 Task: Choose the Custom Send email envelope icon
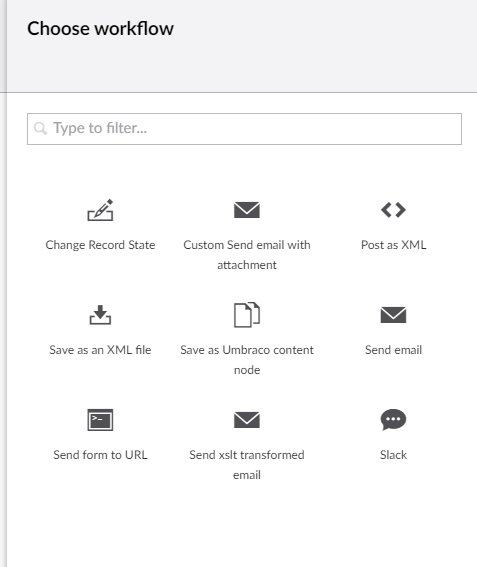tap(247, 210)
